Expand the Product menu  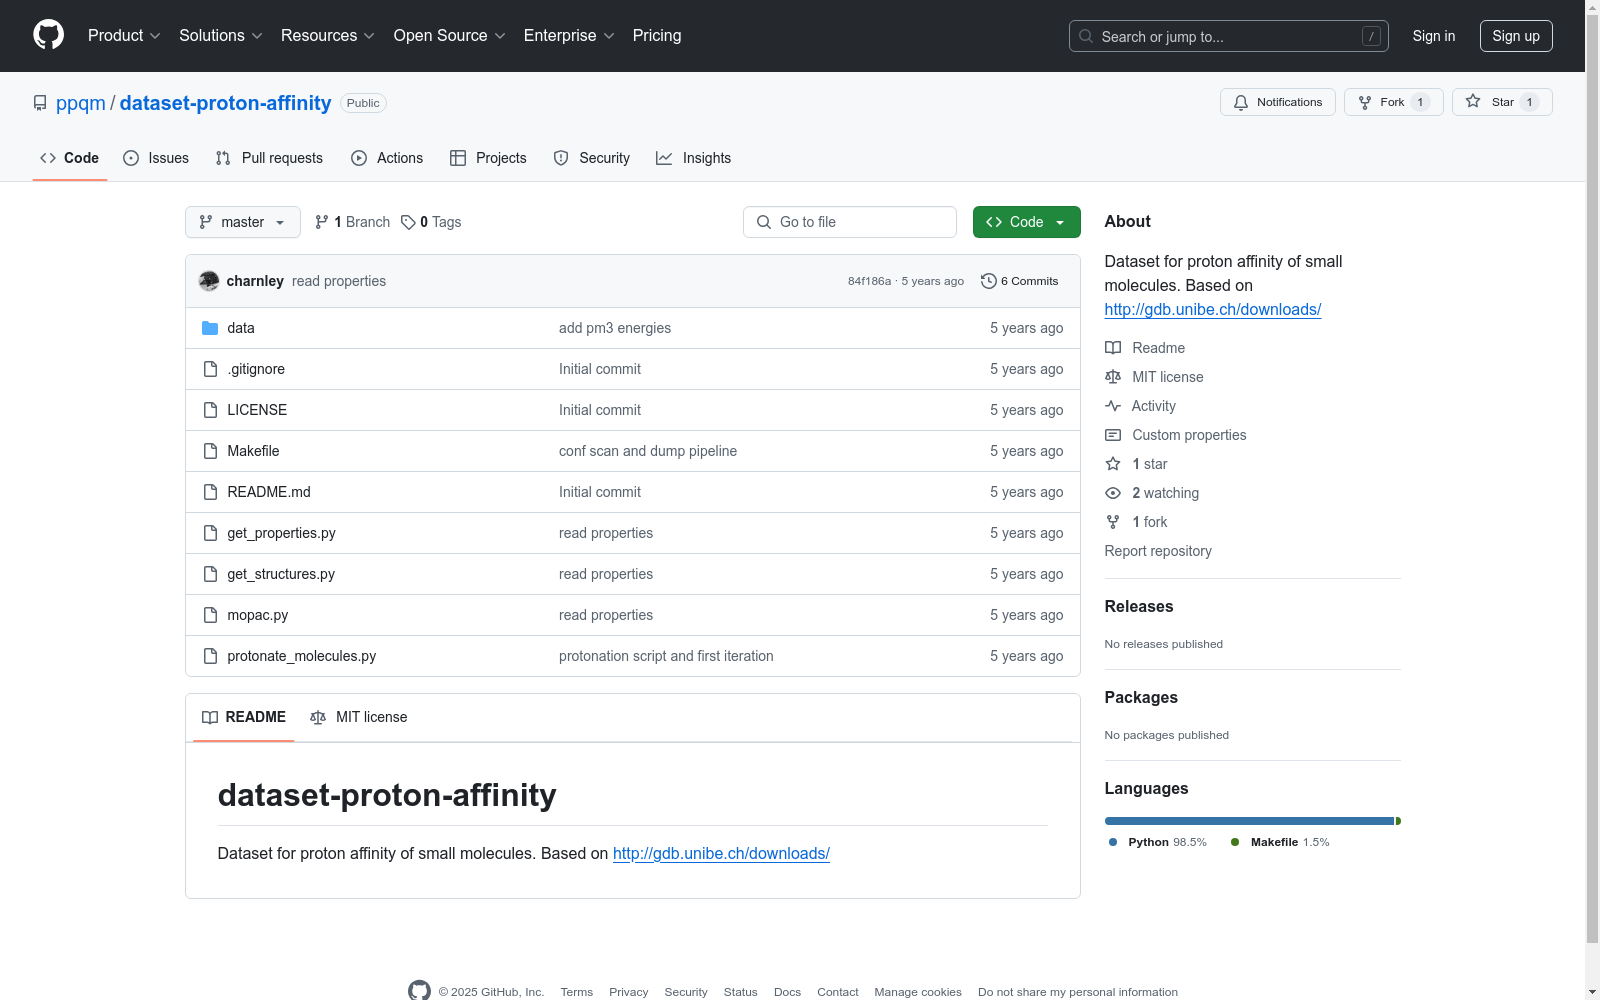(x=124, y=35)
